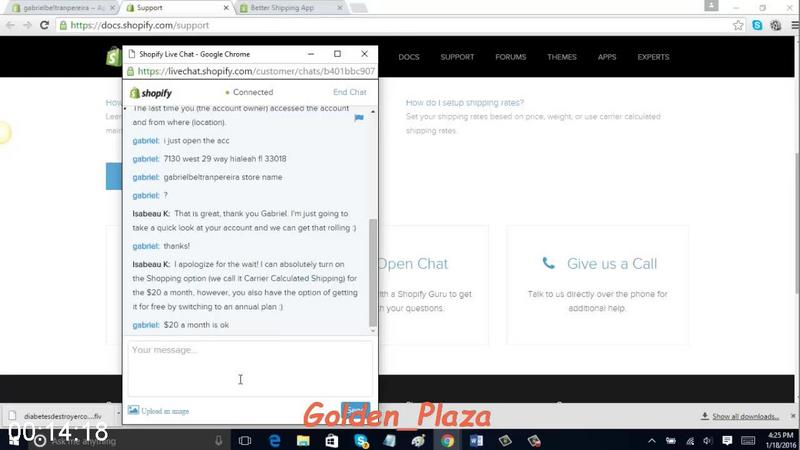Click the message '$20 a month is ok'
Viewport: 800px width, 450px height.
pos(196,324)
